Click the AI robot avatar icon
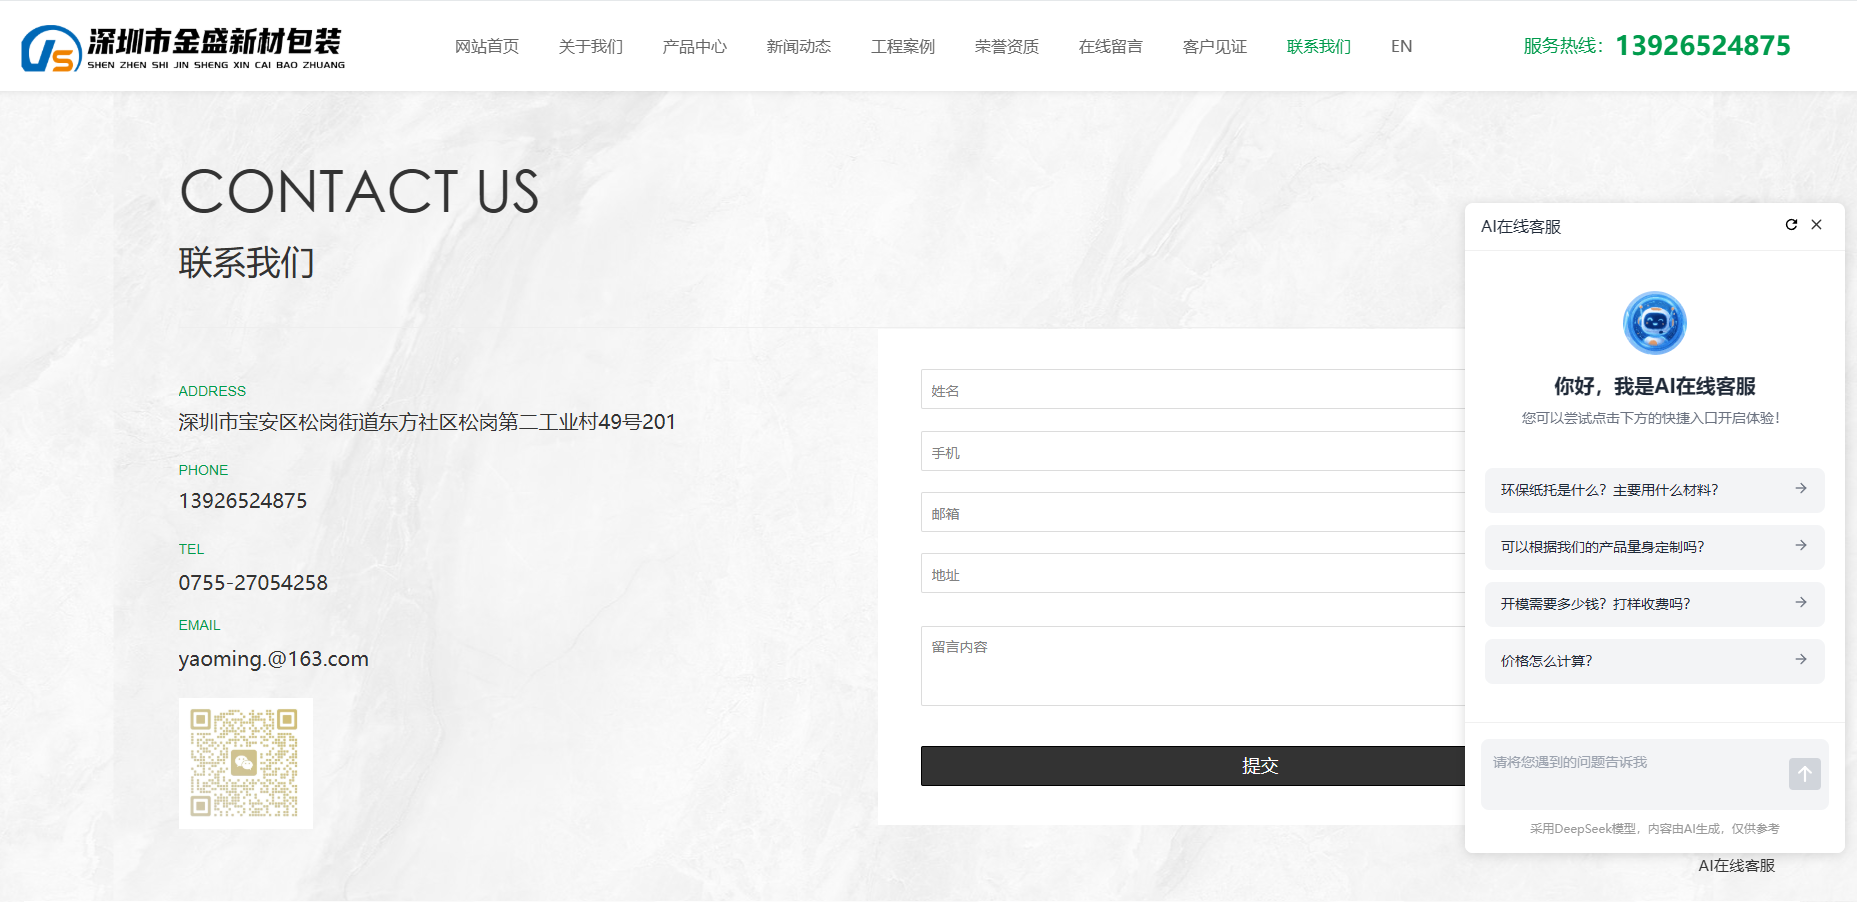 tap(1654, 323)
